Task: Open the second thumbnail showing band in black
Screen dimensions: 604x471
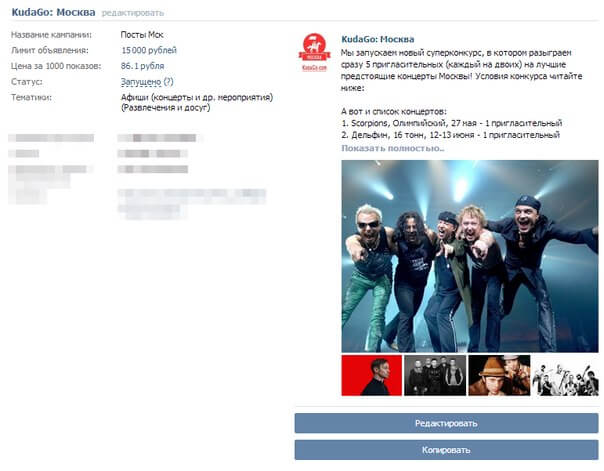Action: (435, 376)
